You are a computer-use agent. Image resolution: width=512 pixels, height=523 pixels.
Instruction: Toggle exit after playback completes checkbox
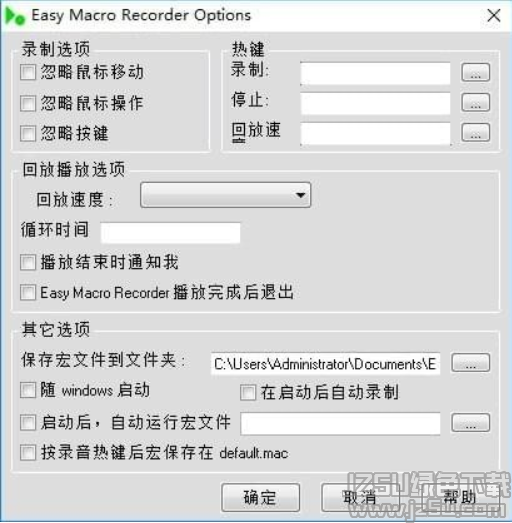[28, 293]
